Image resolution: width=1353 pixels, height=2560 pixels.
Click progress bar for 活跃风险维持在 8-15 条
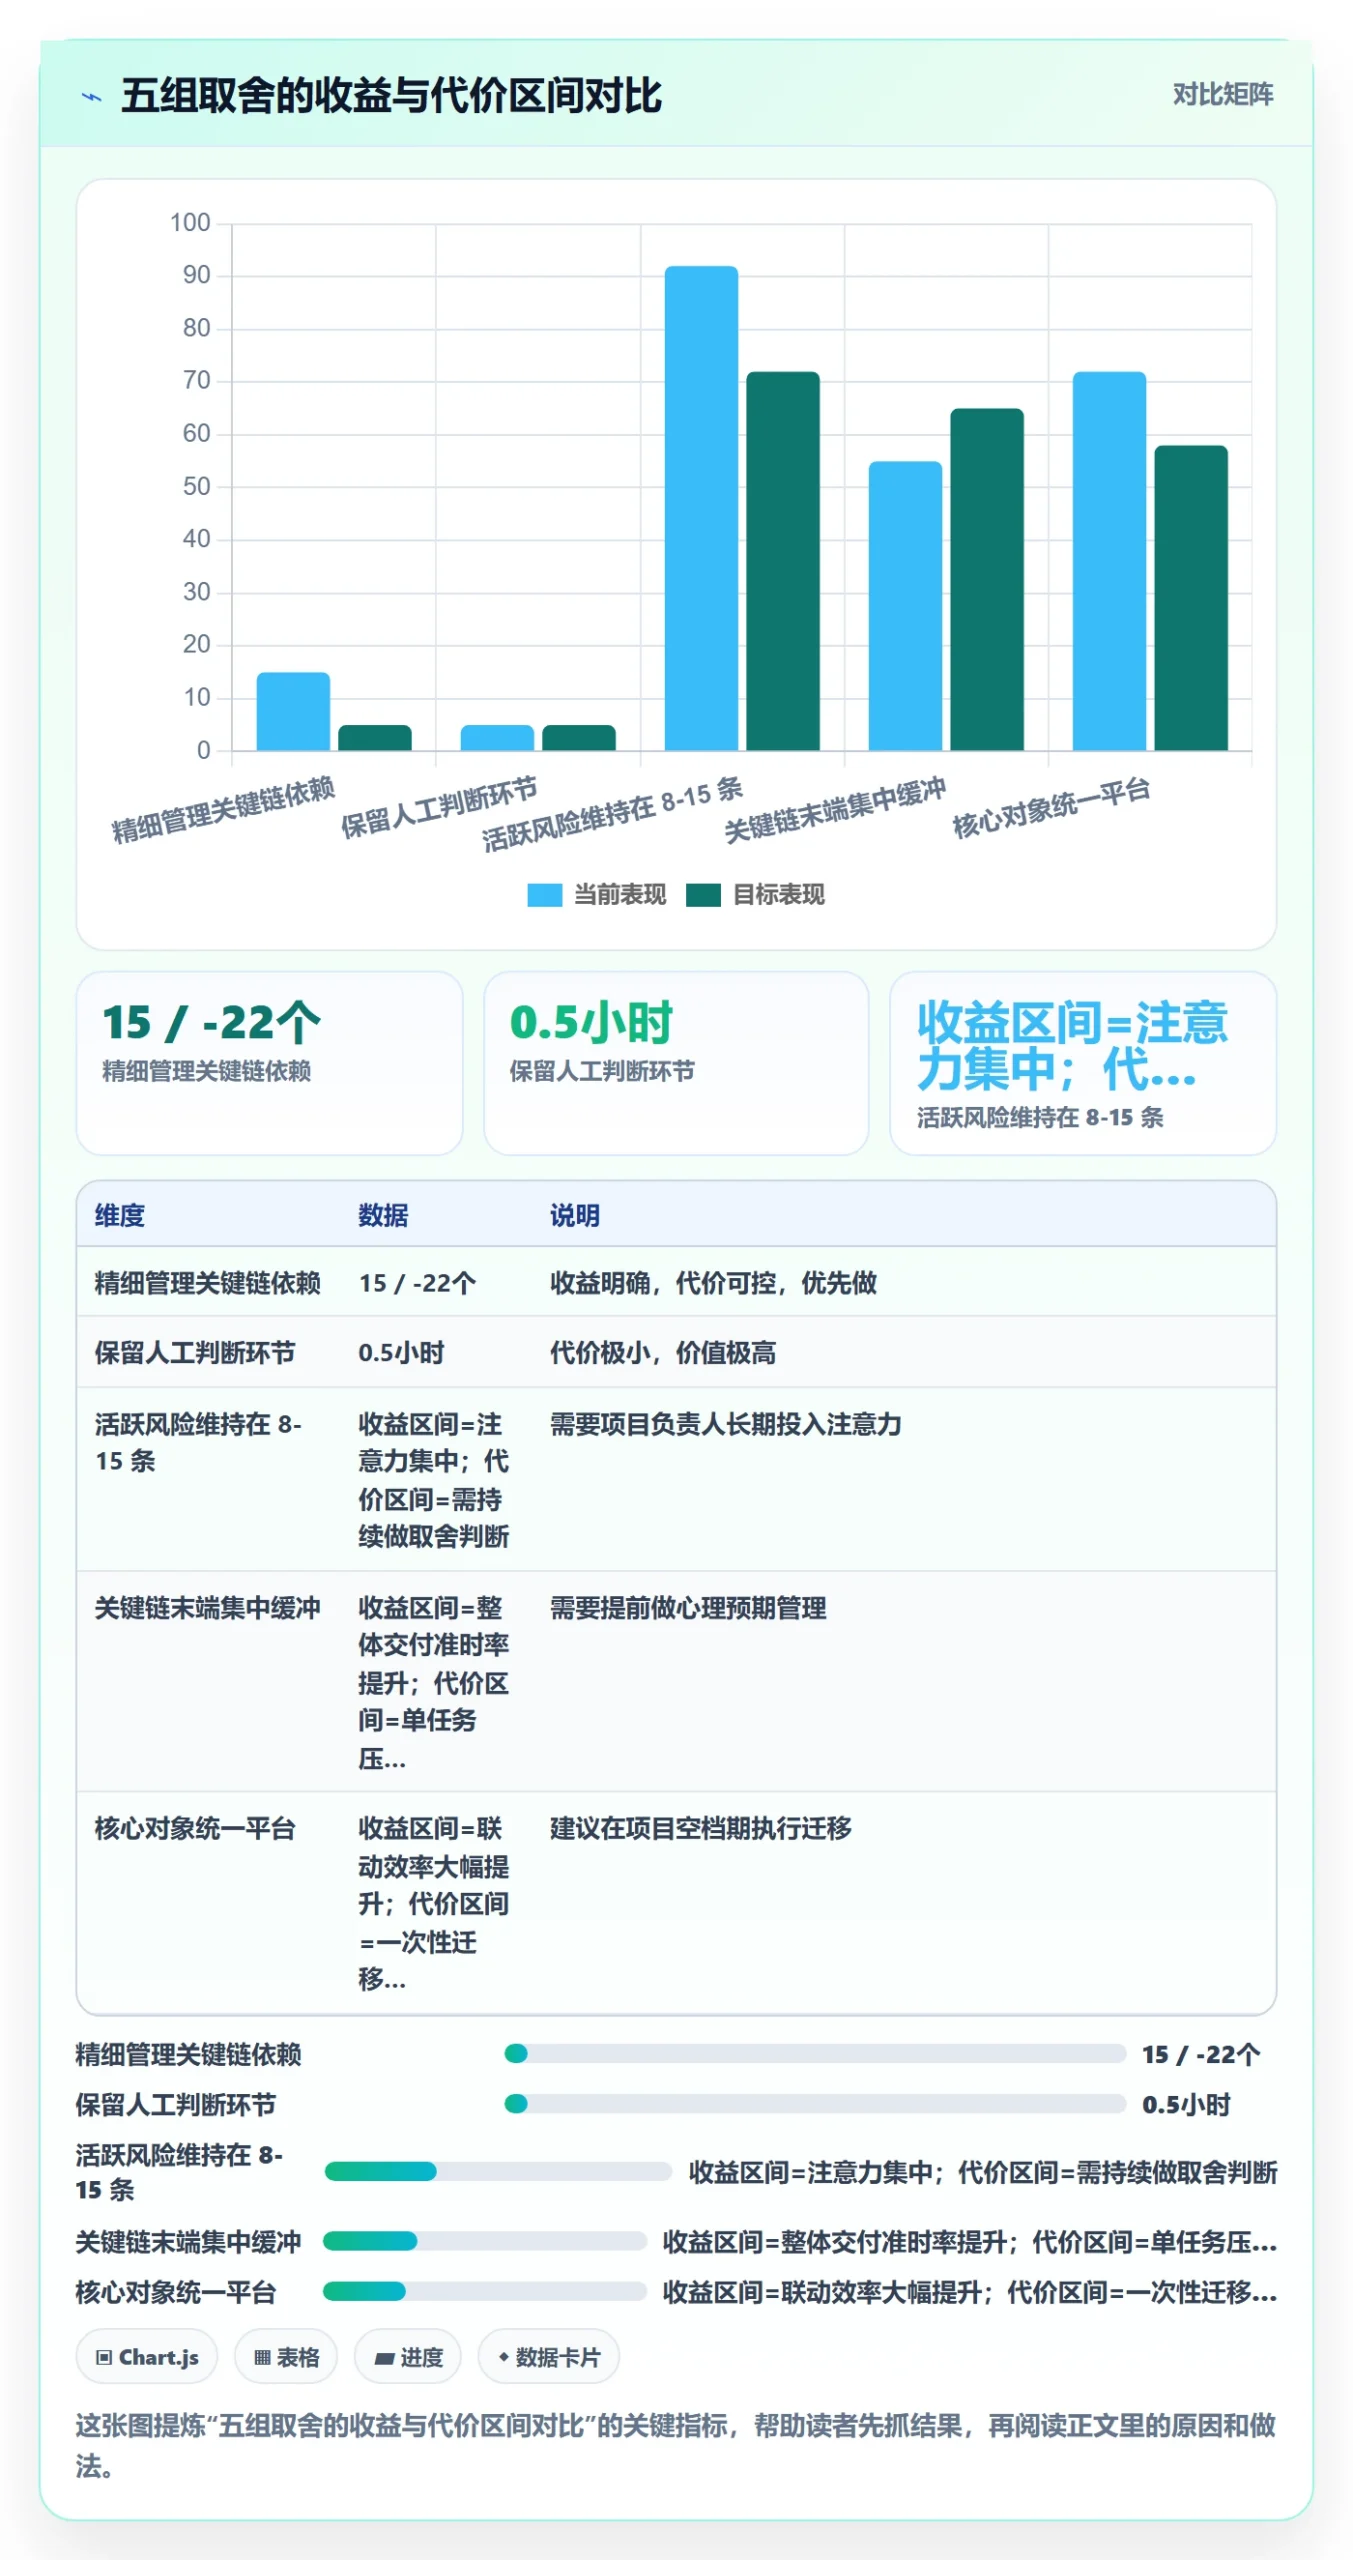(x=498, y=2170)
